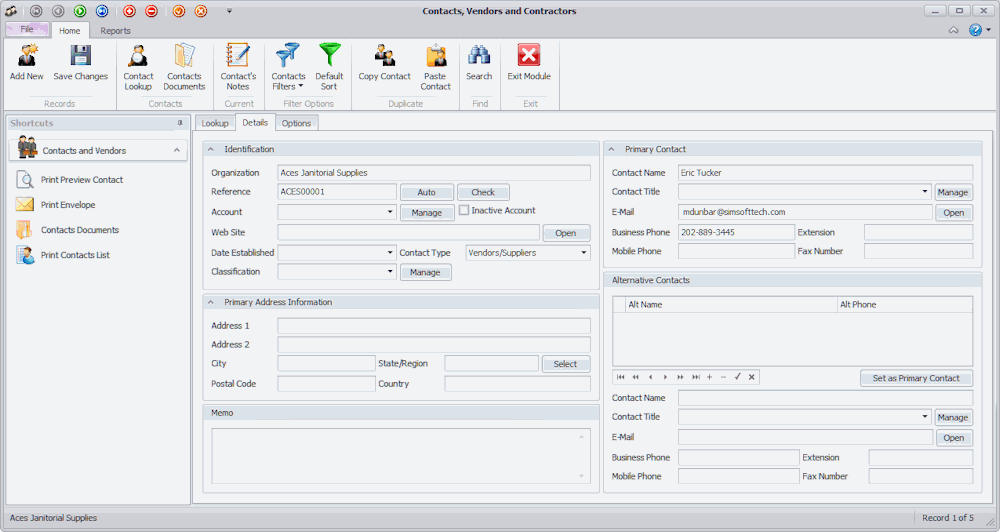Collapse the Identification section
The height and width of the screenshot is (532, 1000).
click(211, 149)
